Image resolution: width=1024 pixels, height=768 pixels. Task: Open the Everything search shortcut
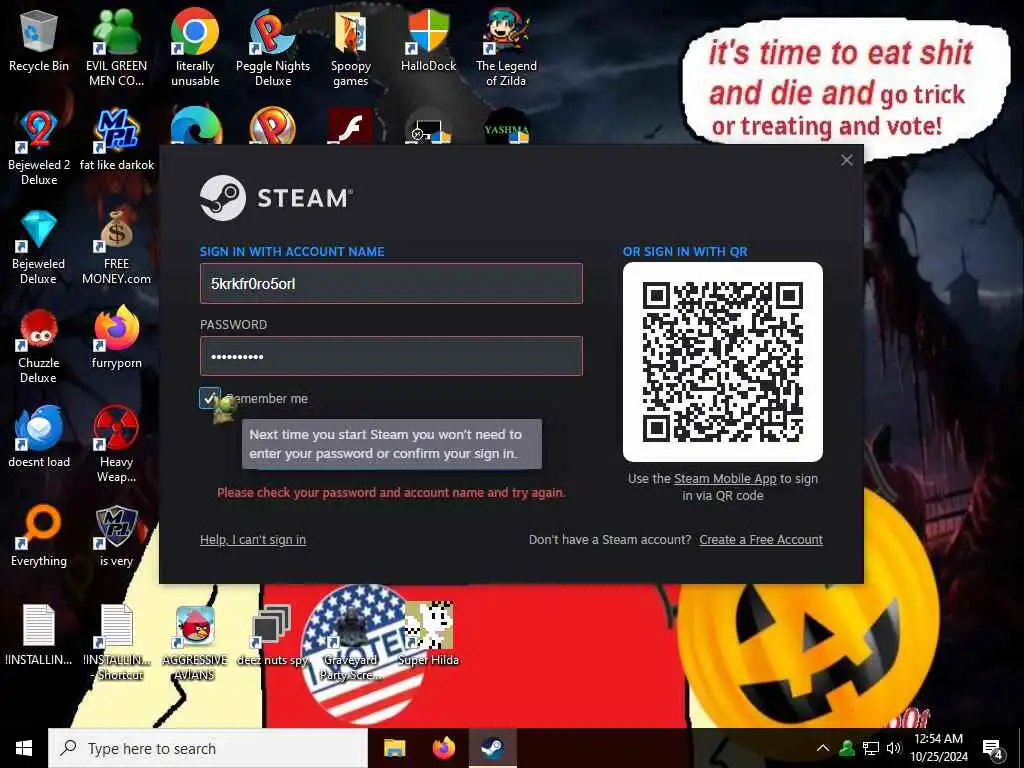[x=39, y=536]
